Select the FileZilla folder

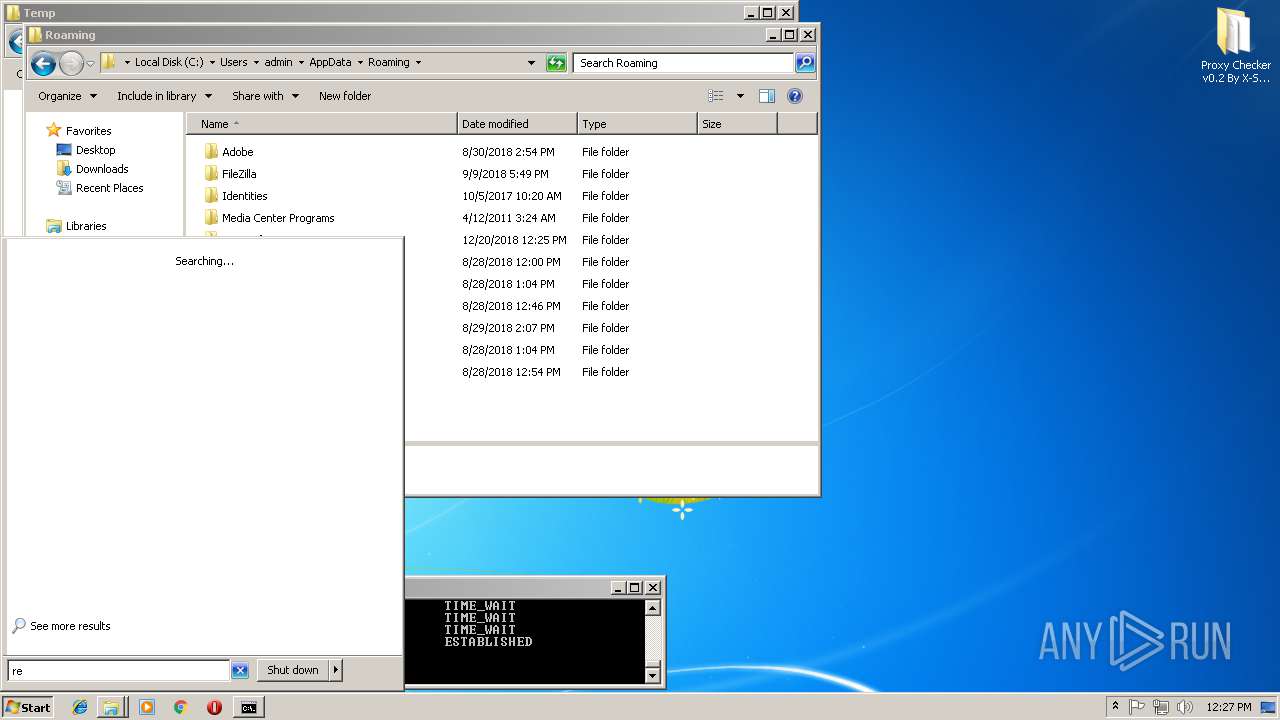239,174
